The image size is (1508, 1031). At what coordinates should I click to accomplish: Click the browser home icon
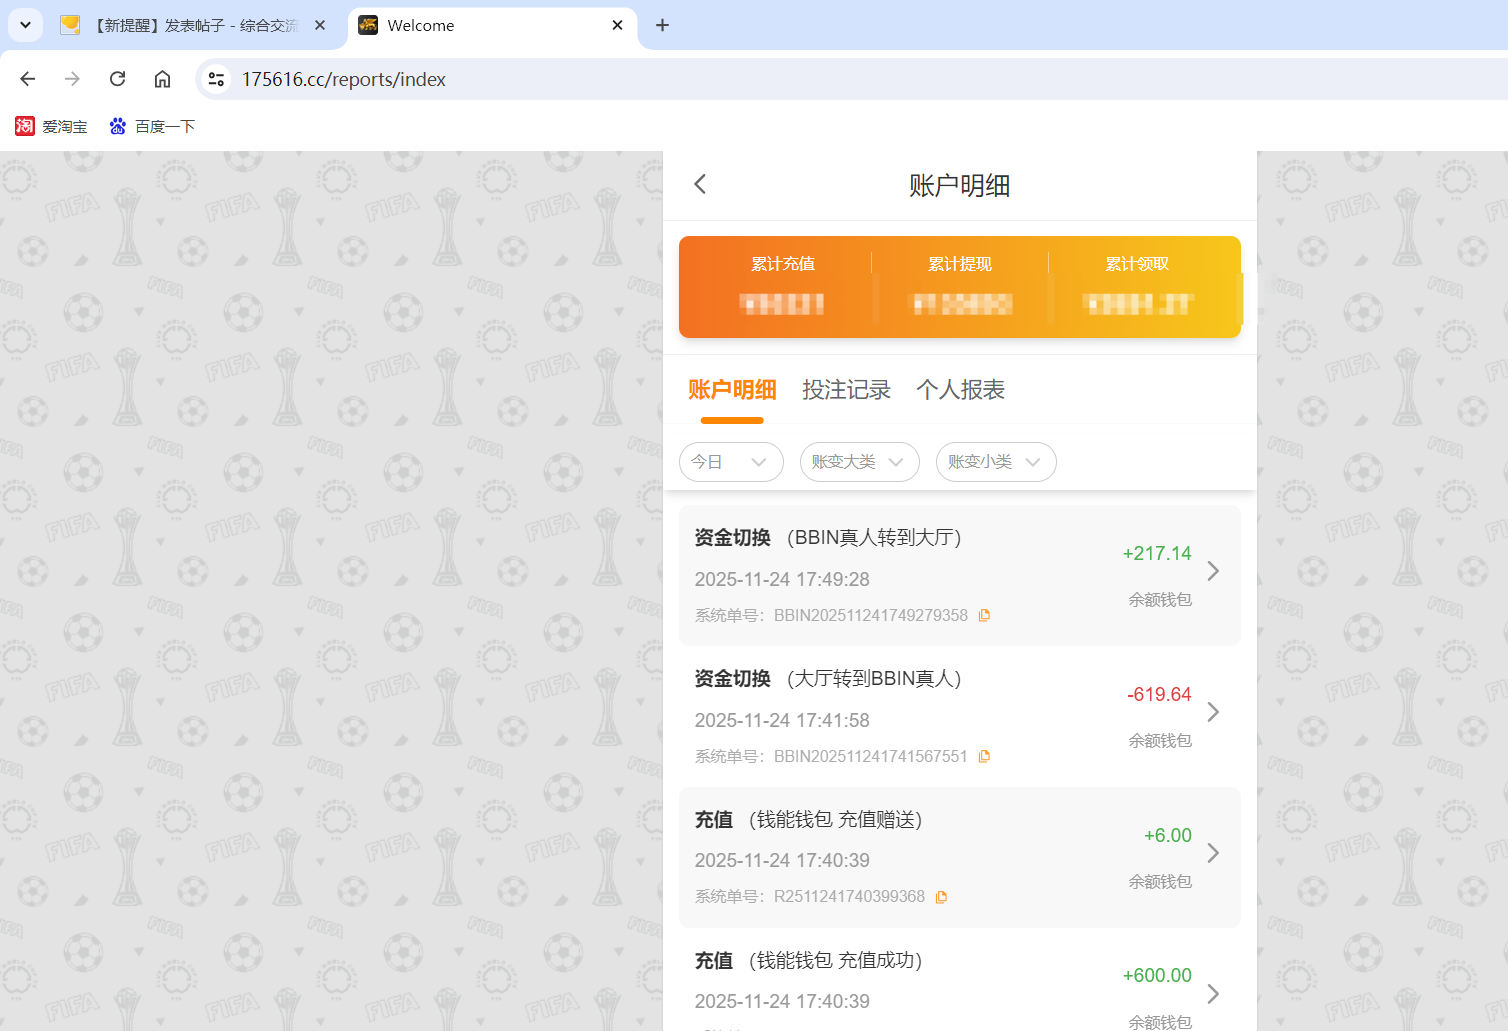162,79
